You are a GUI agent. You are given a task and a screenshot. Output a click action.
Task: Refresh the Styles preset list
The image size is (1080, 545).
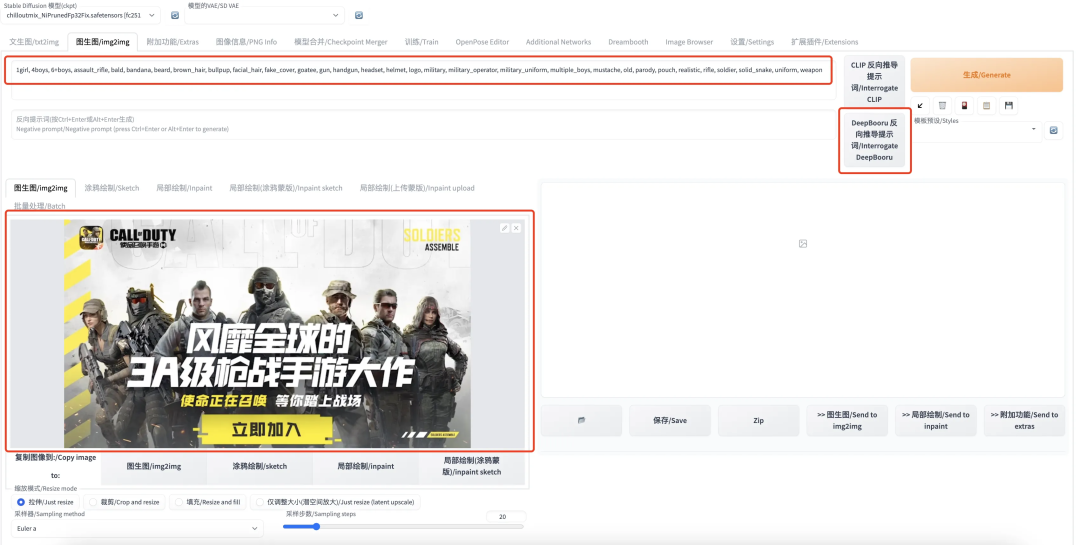(1053, 130)
